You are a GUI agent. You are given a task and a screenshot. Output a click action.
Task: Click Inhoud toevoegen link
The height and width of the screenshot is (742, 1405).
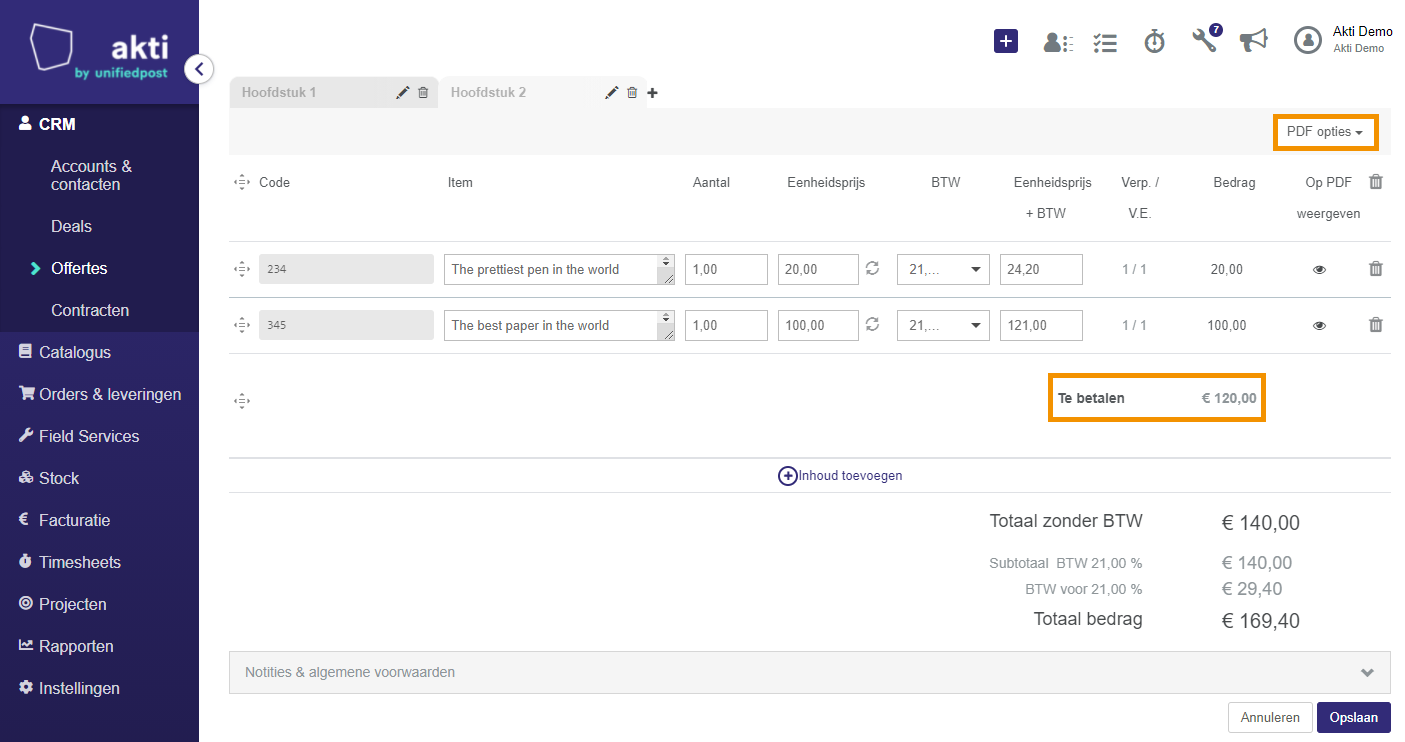(x=840, y=476)
